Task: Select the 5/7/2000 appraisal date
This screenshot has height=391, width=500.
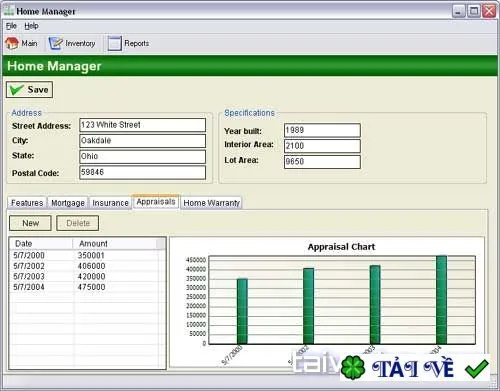Action: click(x=29, y=256)
